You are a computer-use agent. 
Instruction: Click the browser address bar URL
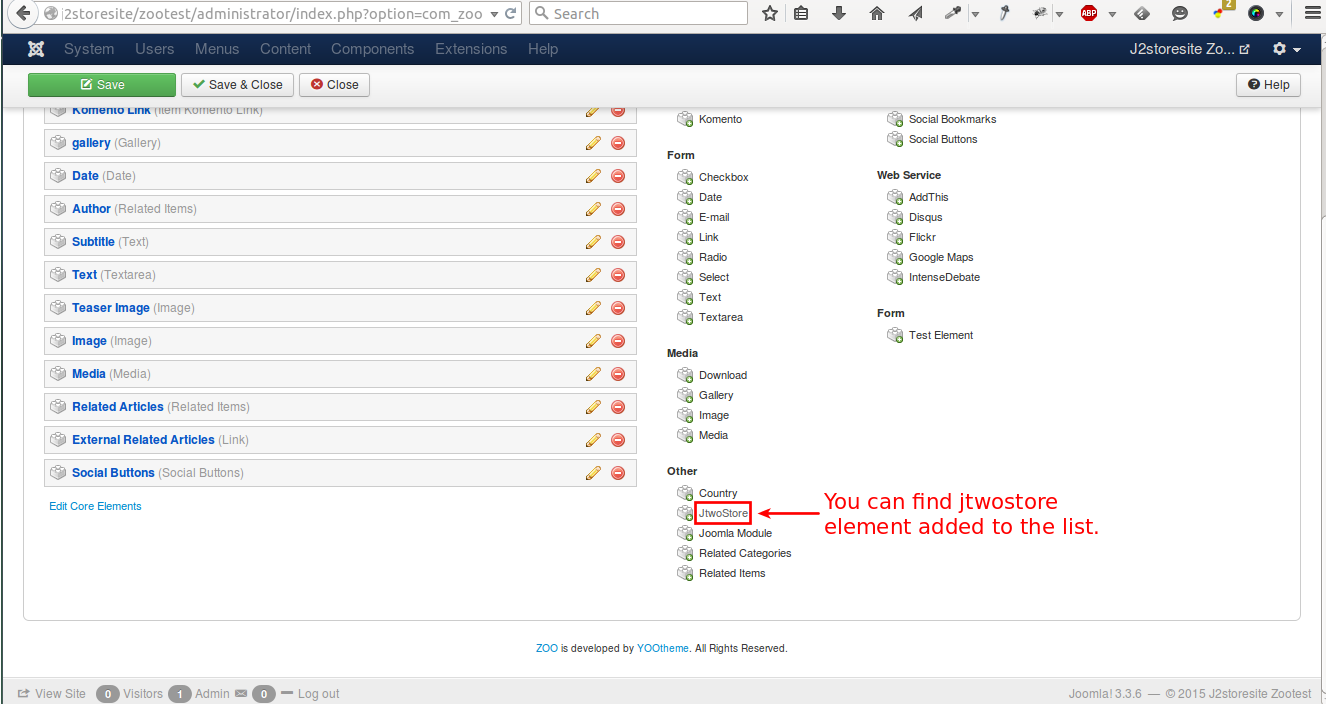click(x=272, y=14)
